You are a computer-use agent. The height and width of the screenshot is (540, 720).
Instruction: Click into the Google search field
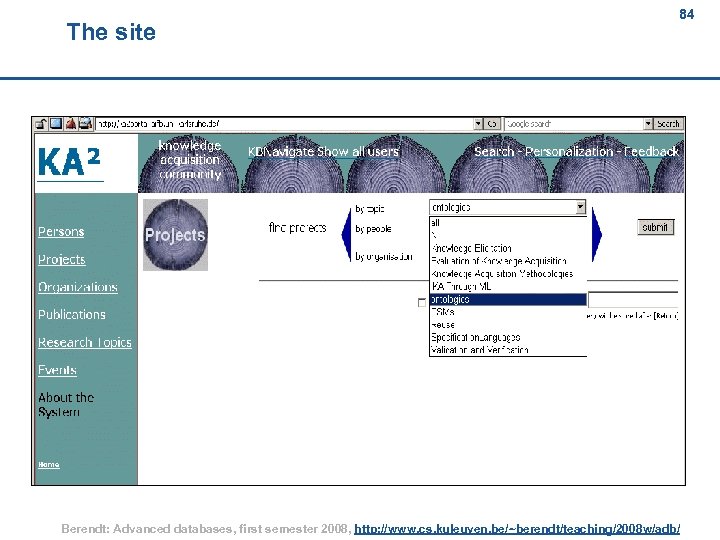[x=574, y=124]
